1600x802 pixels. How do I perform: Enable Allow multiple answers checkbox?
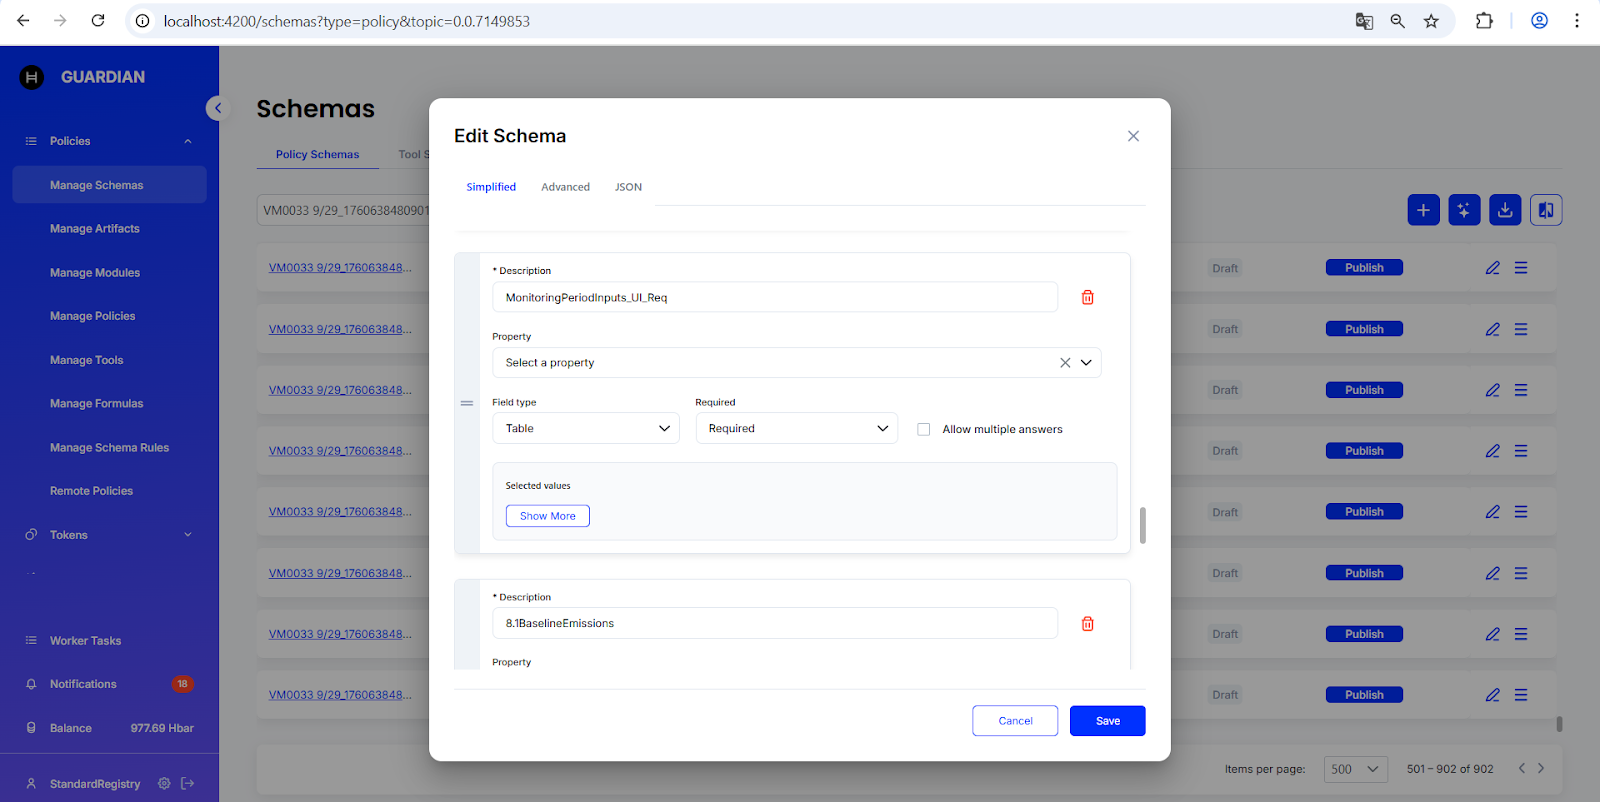tap(924, 429)
